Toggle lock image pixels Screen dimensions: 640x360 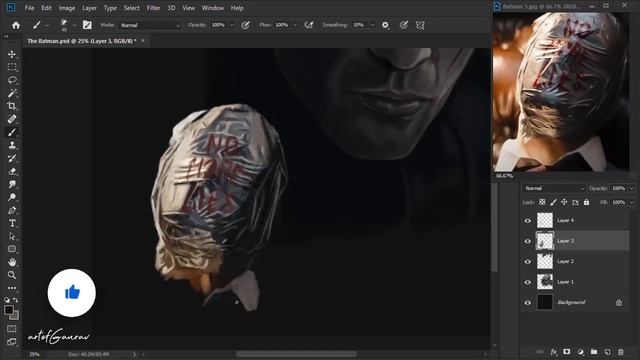click(x=553, y=202)
